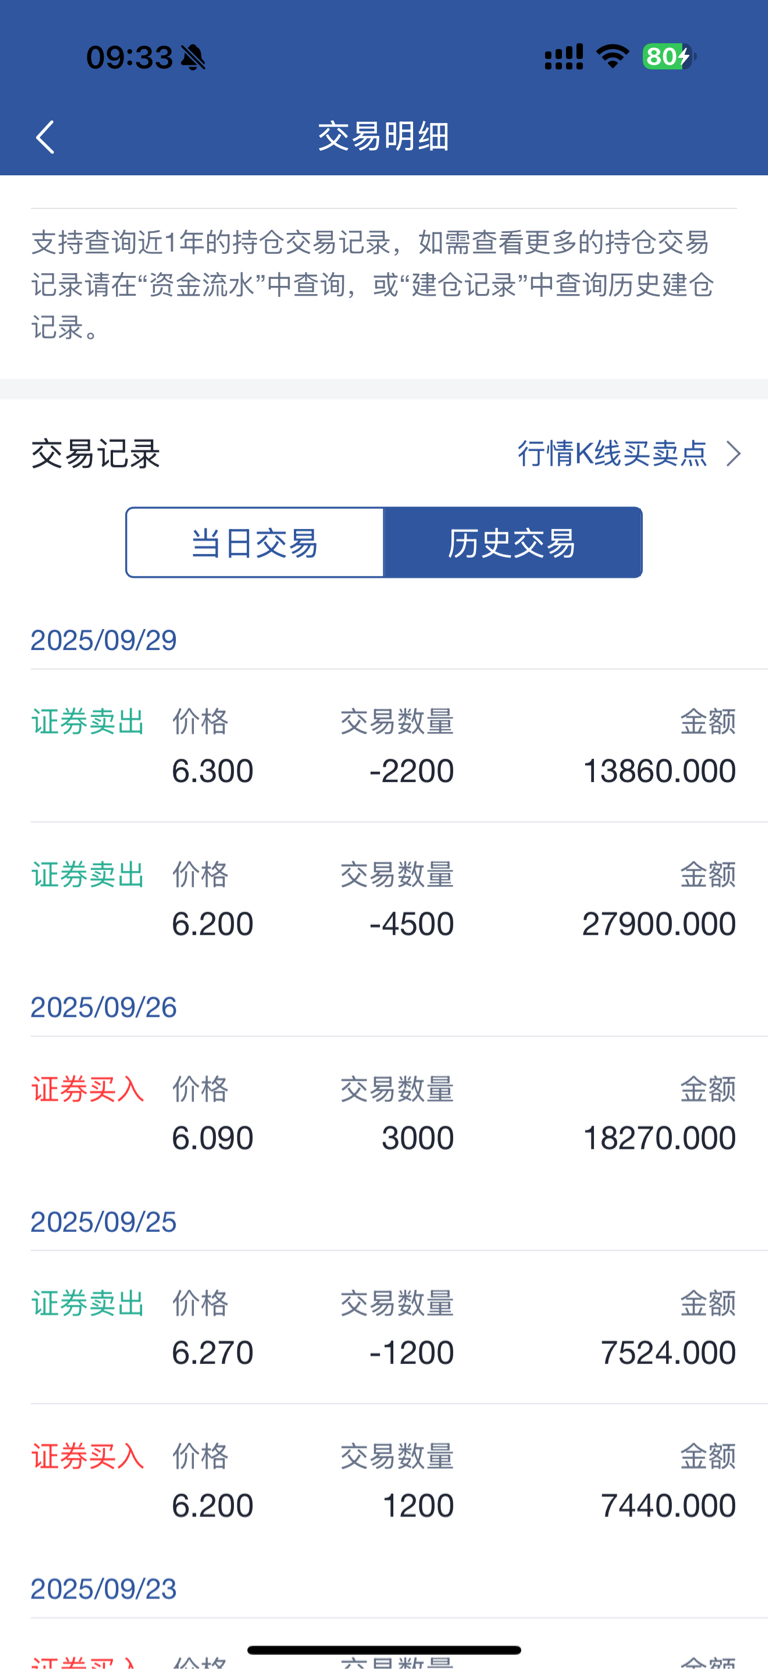The image size is (768, 1669).
Task: Tap the 2025/09/26 date header
Action: [x=104, y=1007]
